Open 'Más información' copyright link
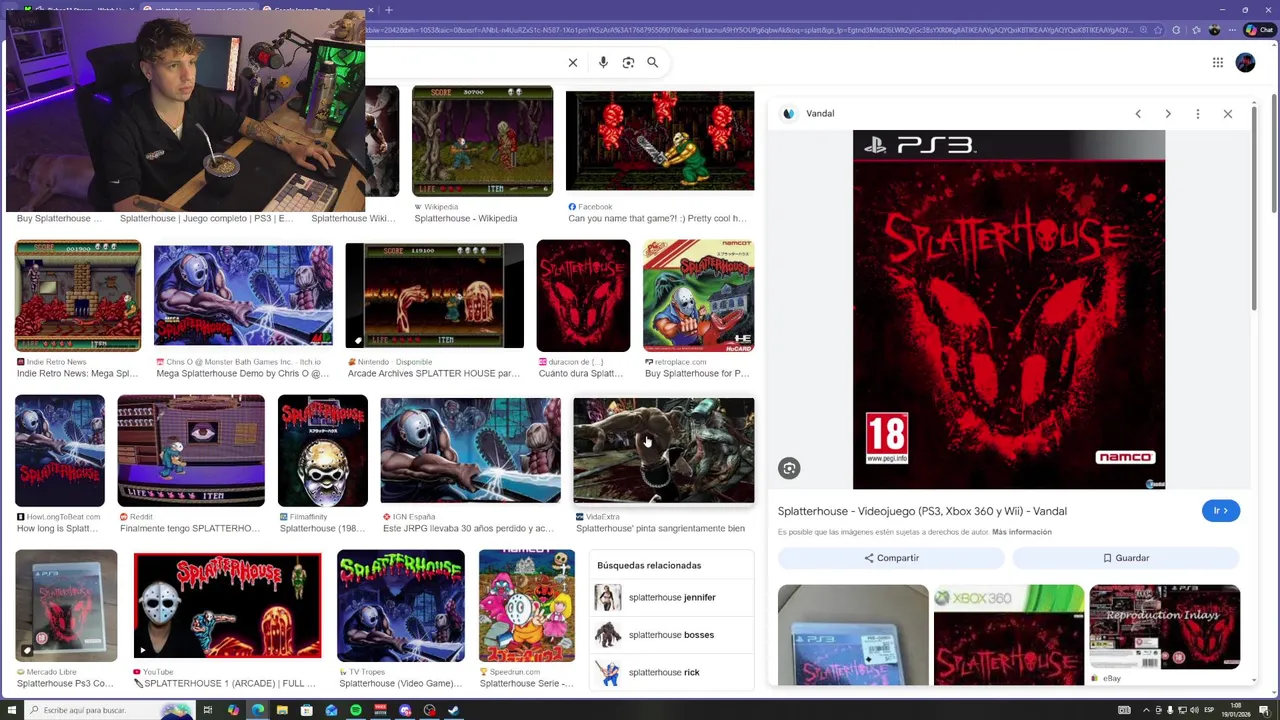 pos(1022,532)
